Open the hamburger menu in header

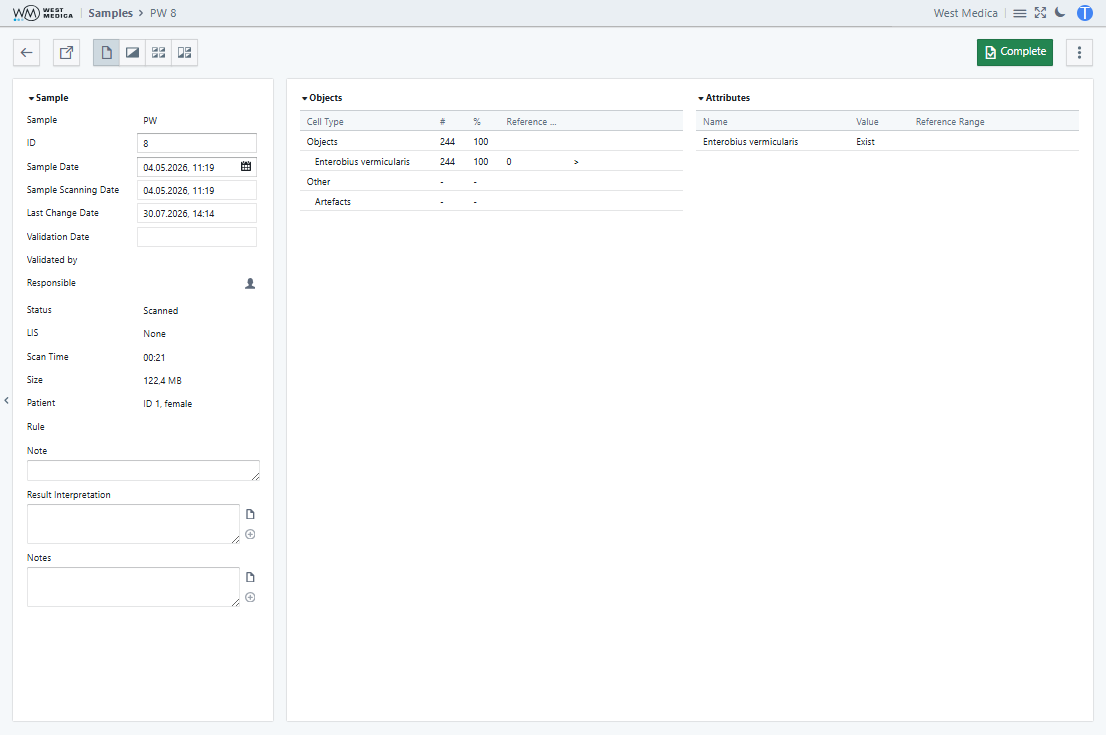1020,13
